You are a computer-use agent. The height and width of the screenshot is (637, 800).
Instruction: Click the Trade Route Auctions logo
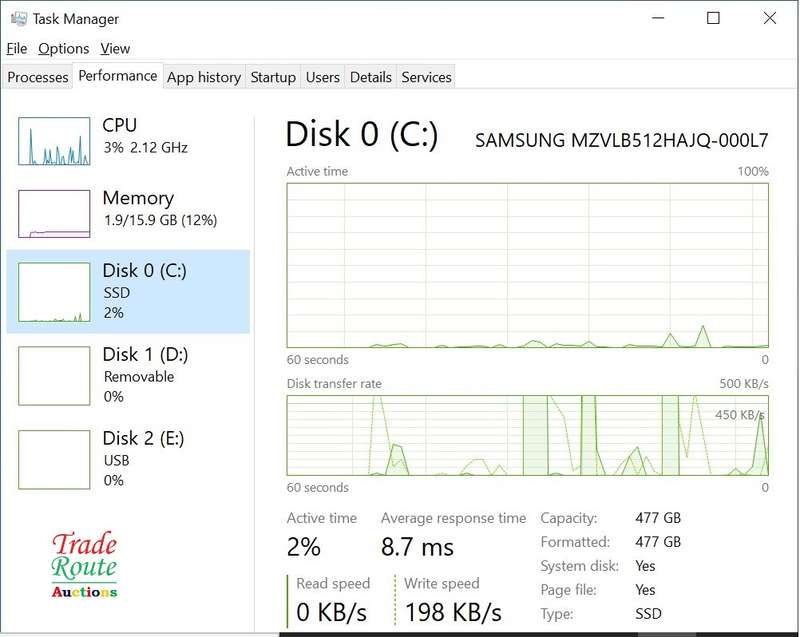tap(84, 564)
